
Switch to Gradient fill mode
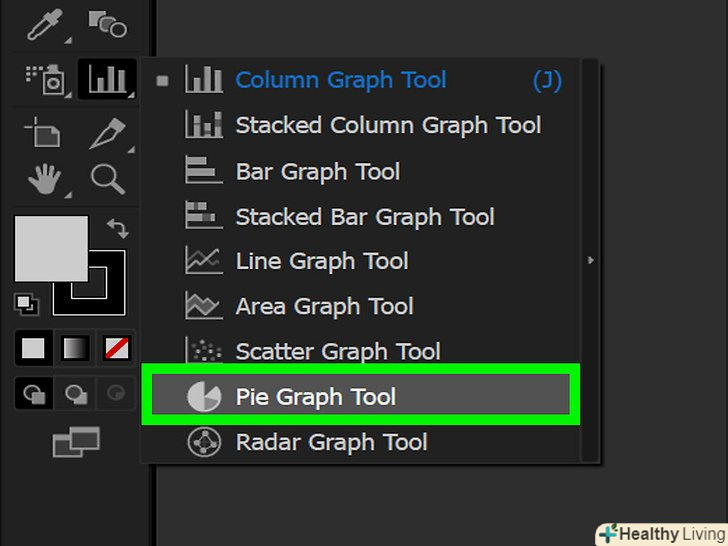pyautogui.click(x=76, y=348)
